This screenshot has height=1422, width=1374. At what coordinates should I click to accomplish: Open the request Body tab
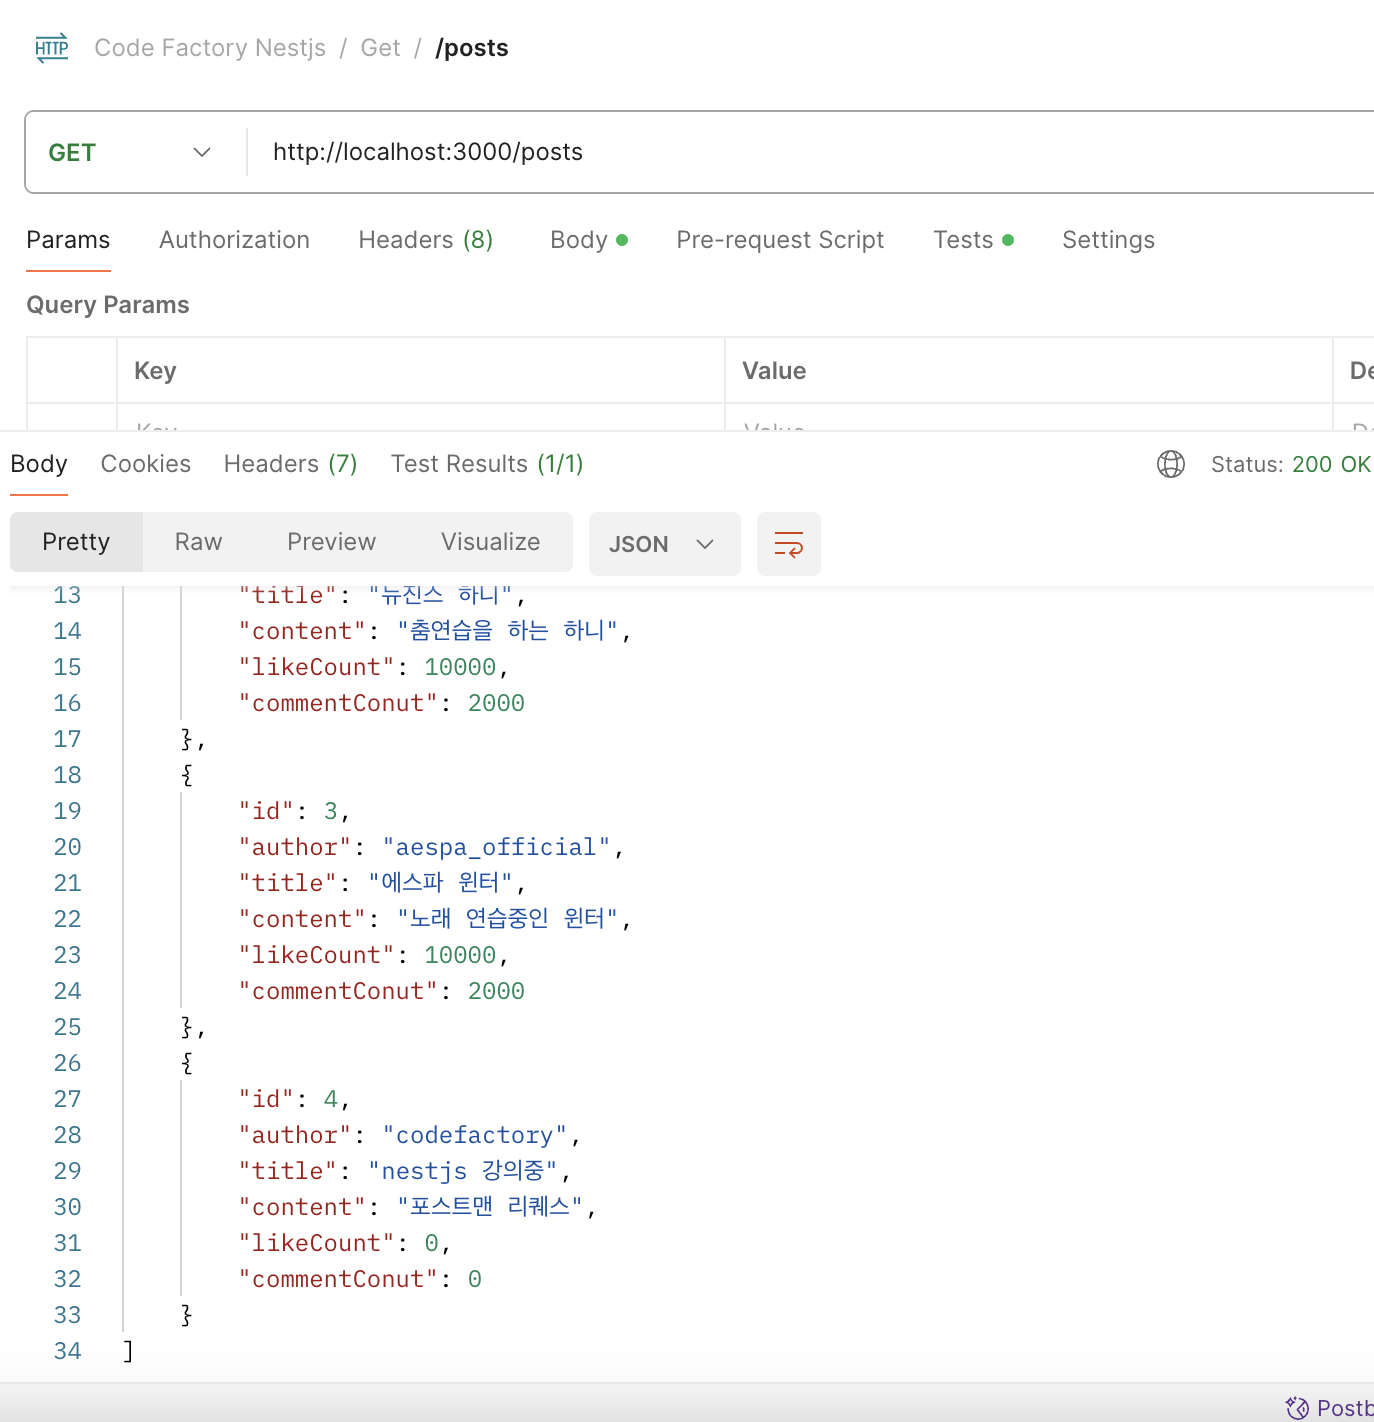click(x=588, y=240)
